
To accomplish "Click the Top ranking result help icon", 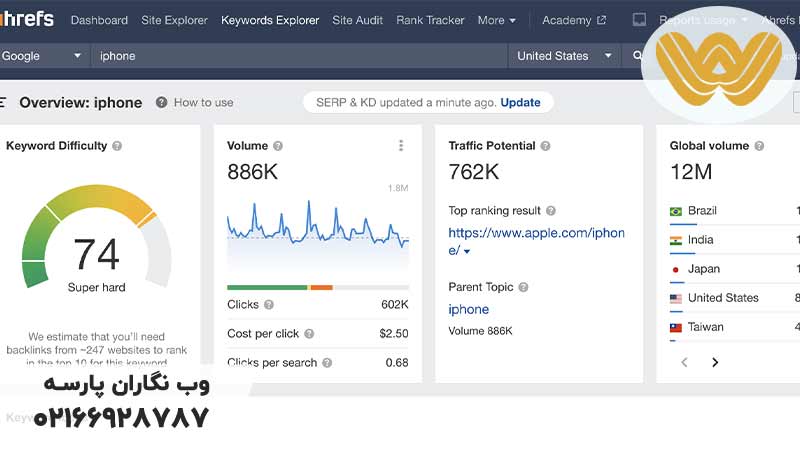I will 551,211.
